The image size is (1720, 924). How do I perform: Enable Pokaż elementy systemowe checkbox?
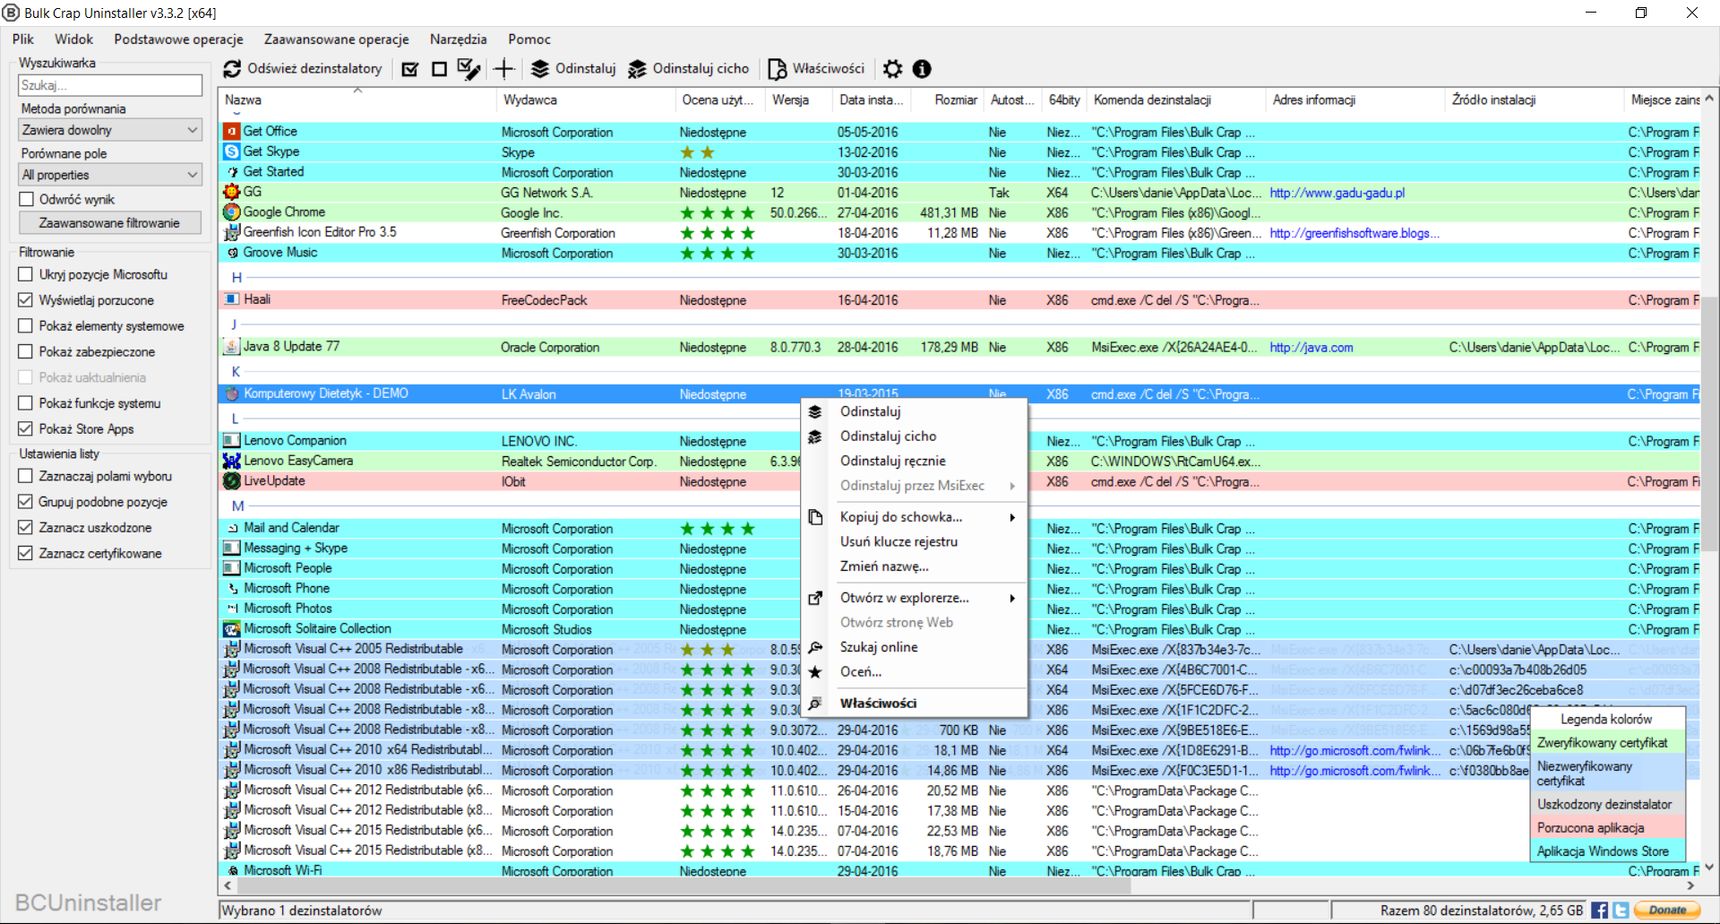pyautogui.click(x=26, y=326)
